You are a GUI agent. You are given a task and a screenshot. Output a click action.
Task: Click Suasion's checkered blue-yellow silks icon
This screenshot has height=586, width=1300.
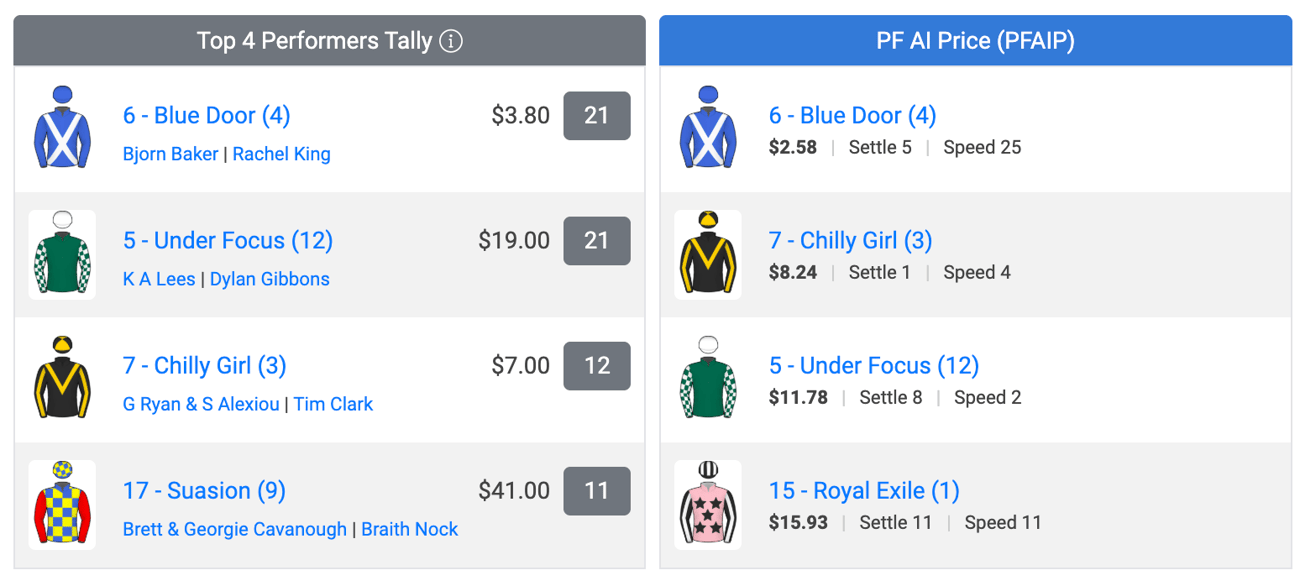[63, 505]
